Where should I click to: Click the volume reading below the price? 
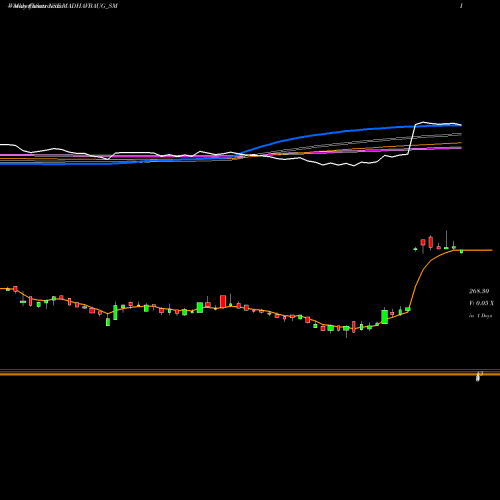[x=481, y=303]
